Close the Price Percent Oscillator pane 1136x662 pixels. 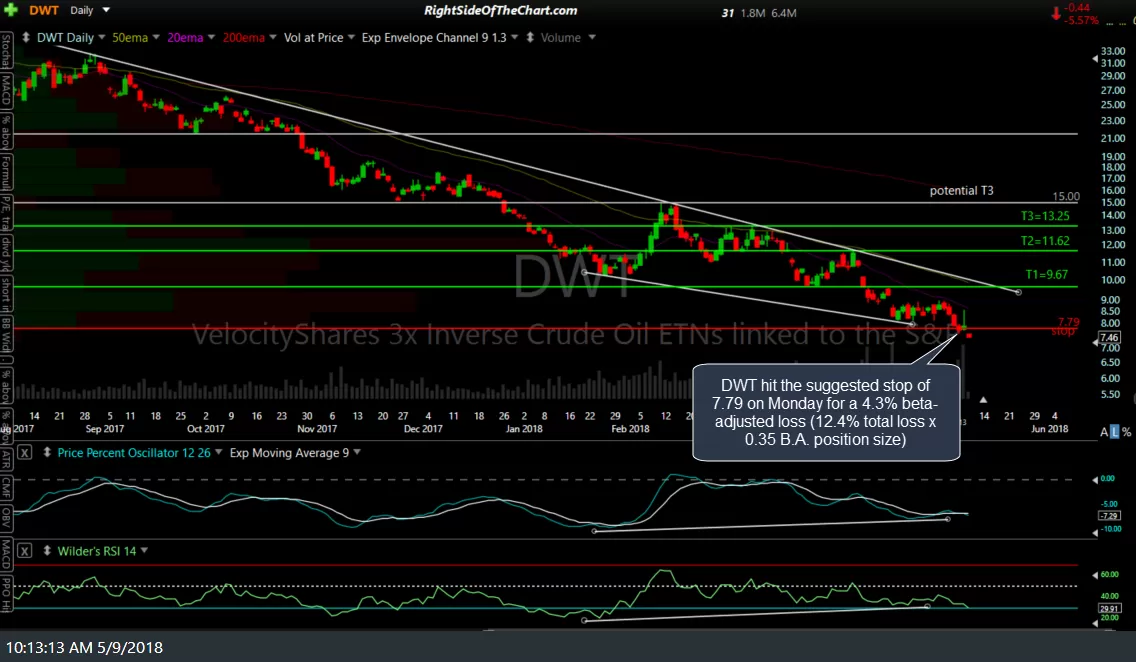pos(25,453)
